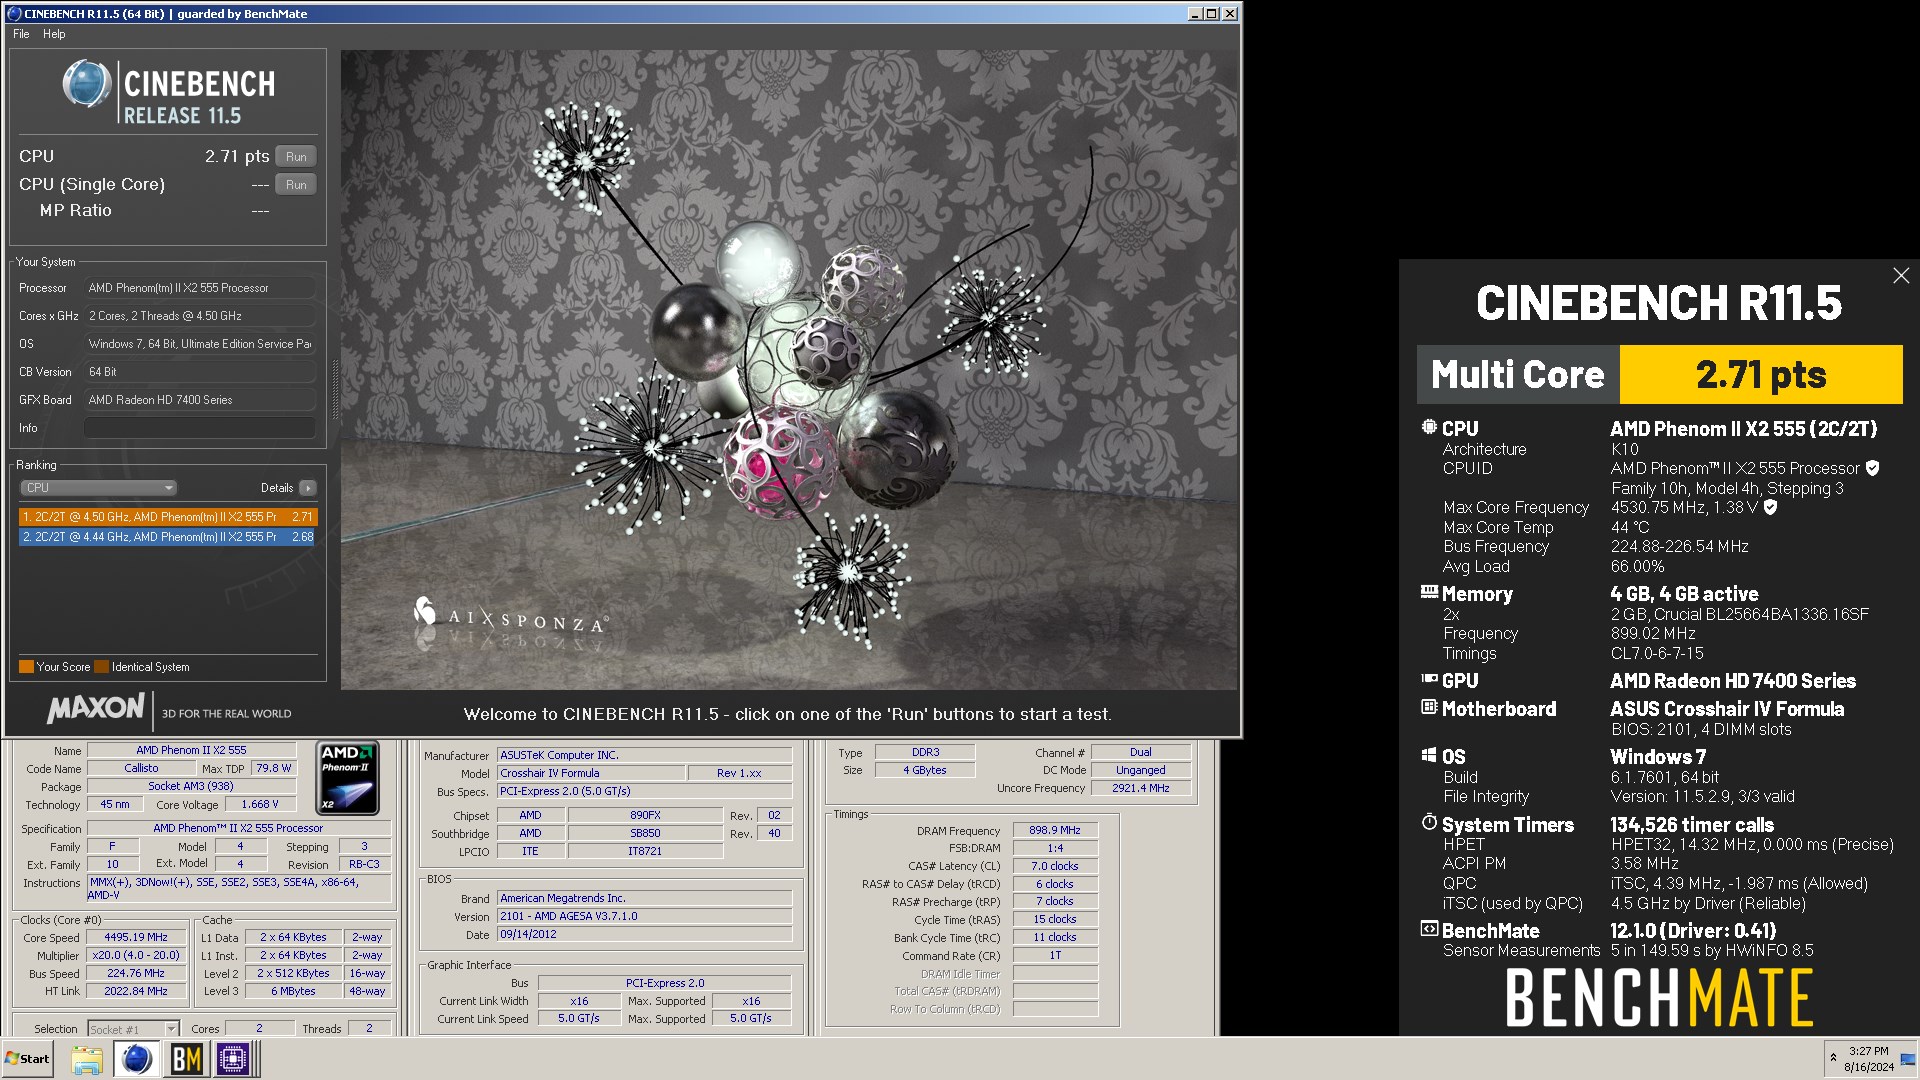Click the Info input field in Your System
Viewport: 1920px width, 1080px height.
tap(200, 428)
